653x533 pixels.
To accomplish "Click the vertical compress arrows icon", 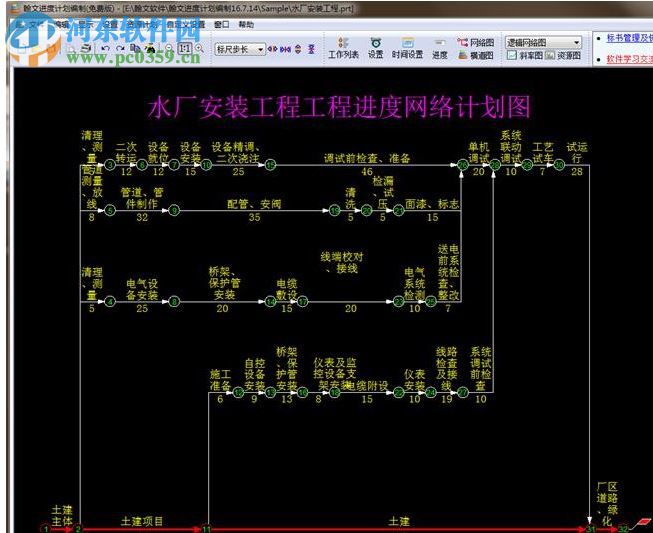I will pos(312,49).
